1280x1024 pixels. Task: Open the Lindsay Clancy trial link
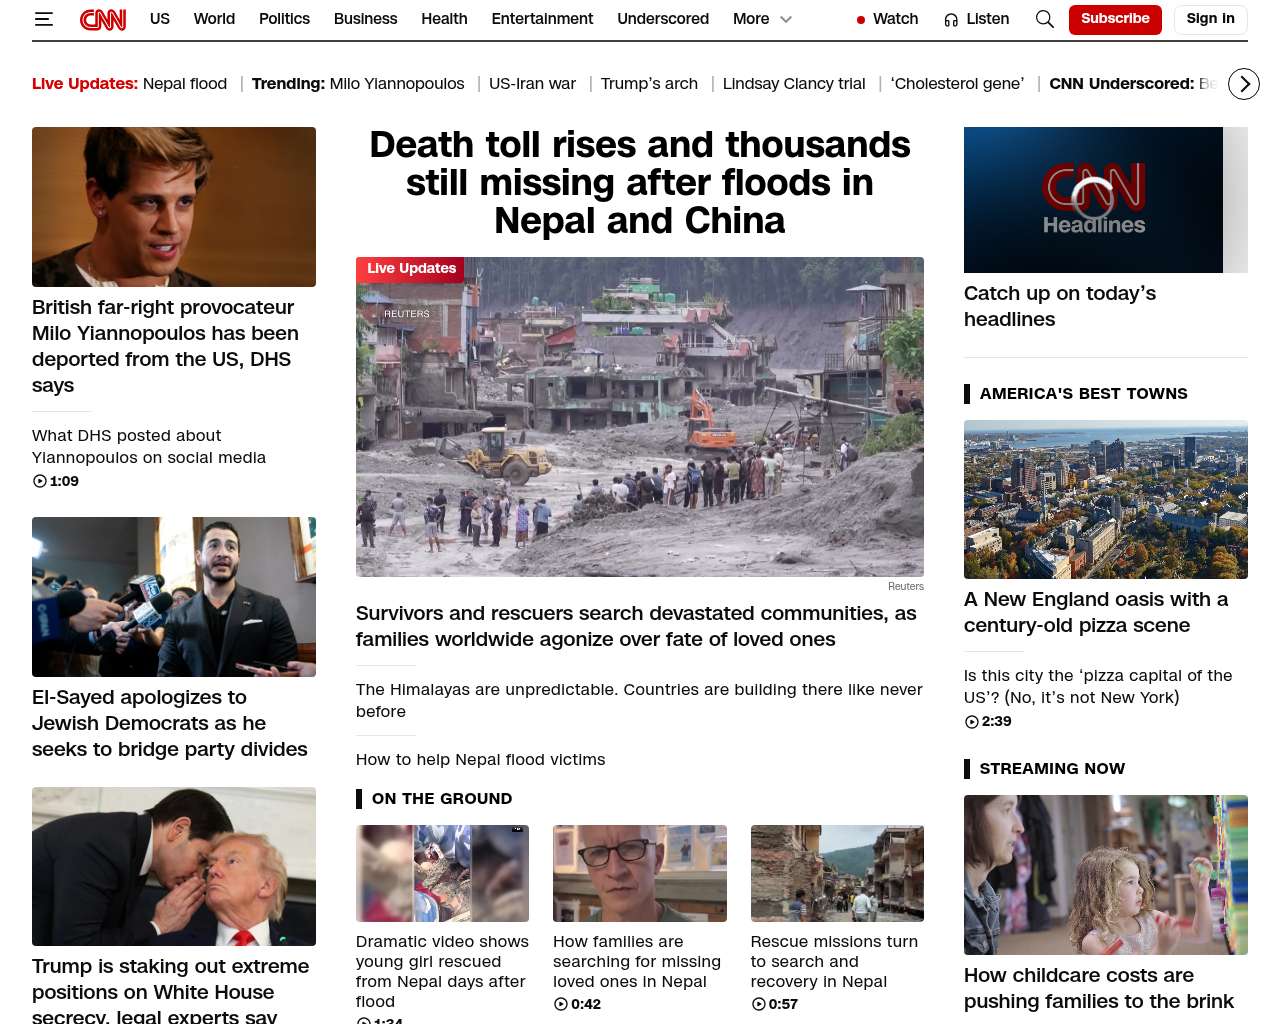[x=794, y=84]
